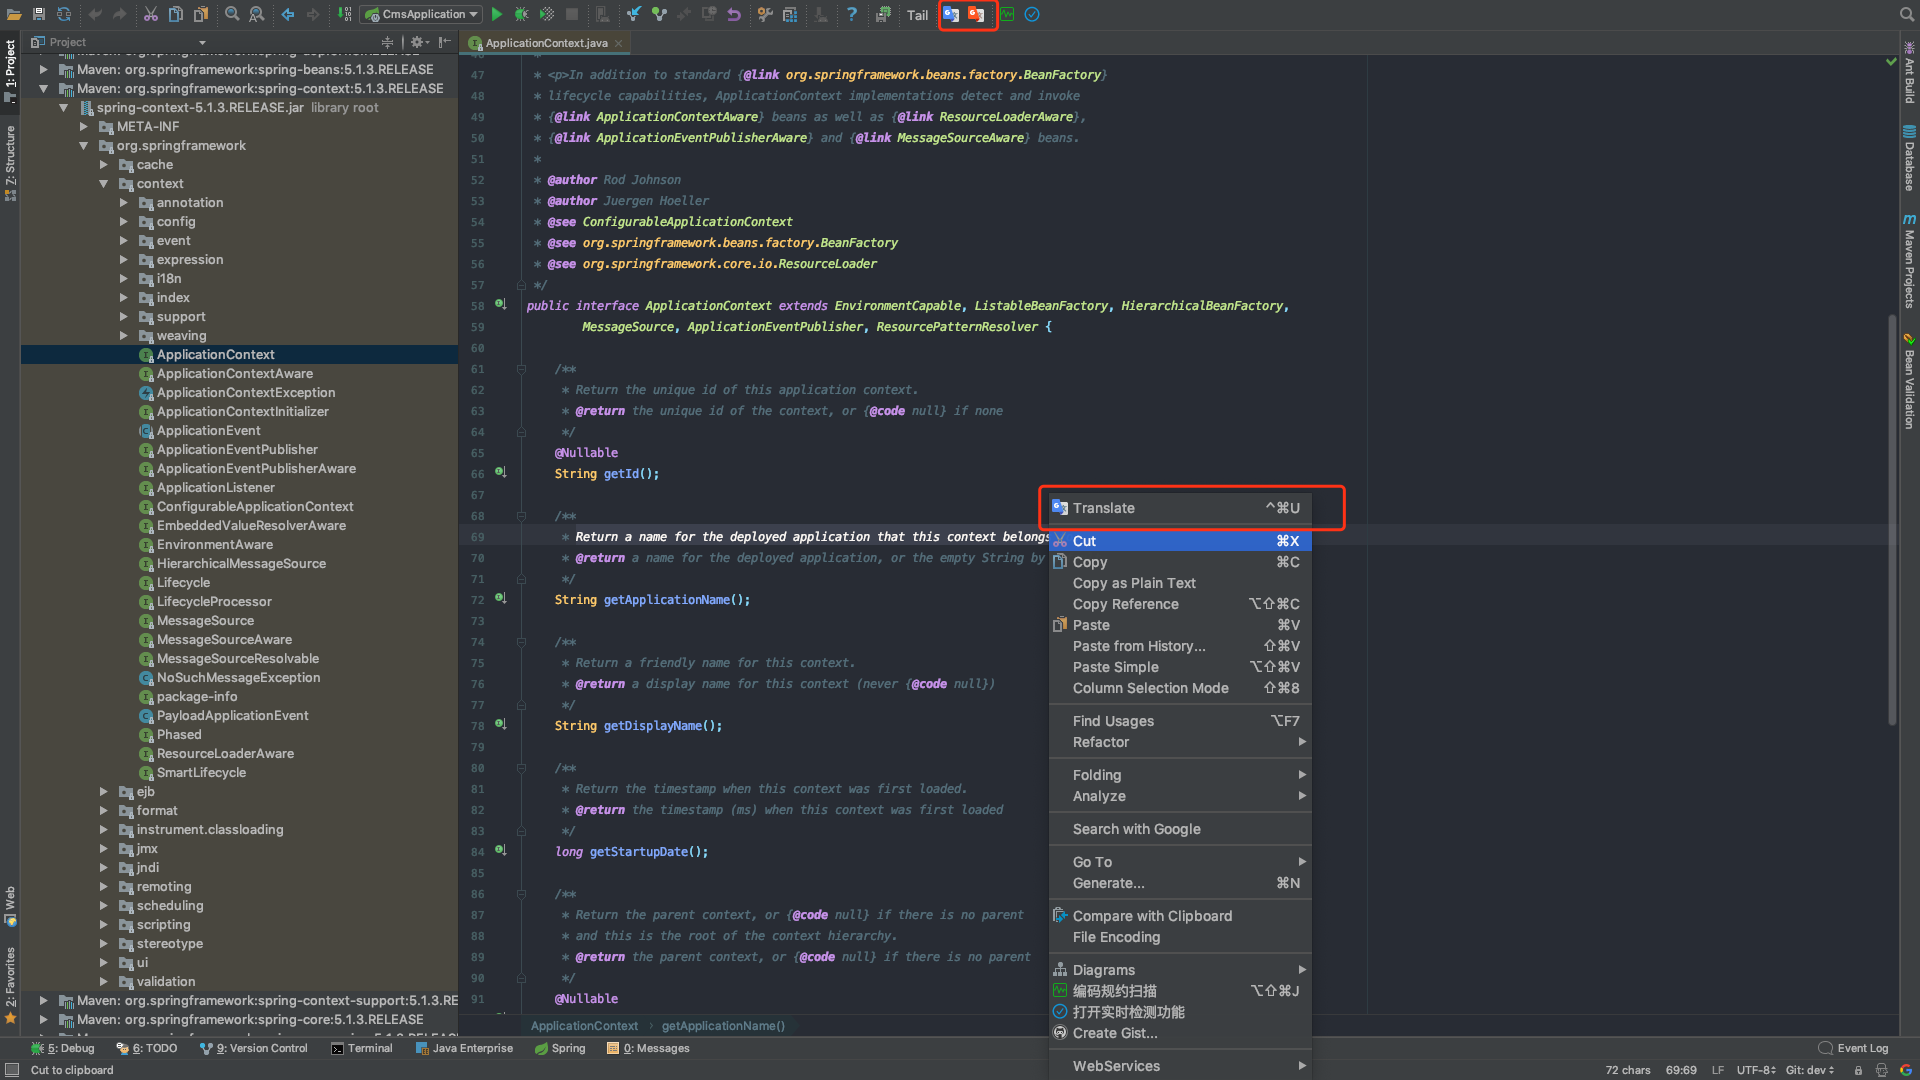
Task: Open the Terminal tool window tab
Action: 362,1048
